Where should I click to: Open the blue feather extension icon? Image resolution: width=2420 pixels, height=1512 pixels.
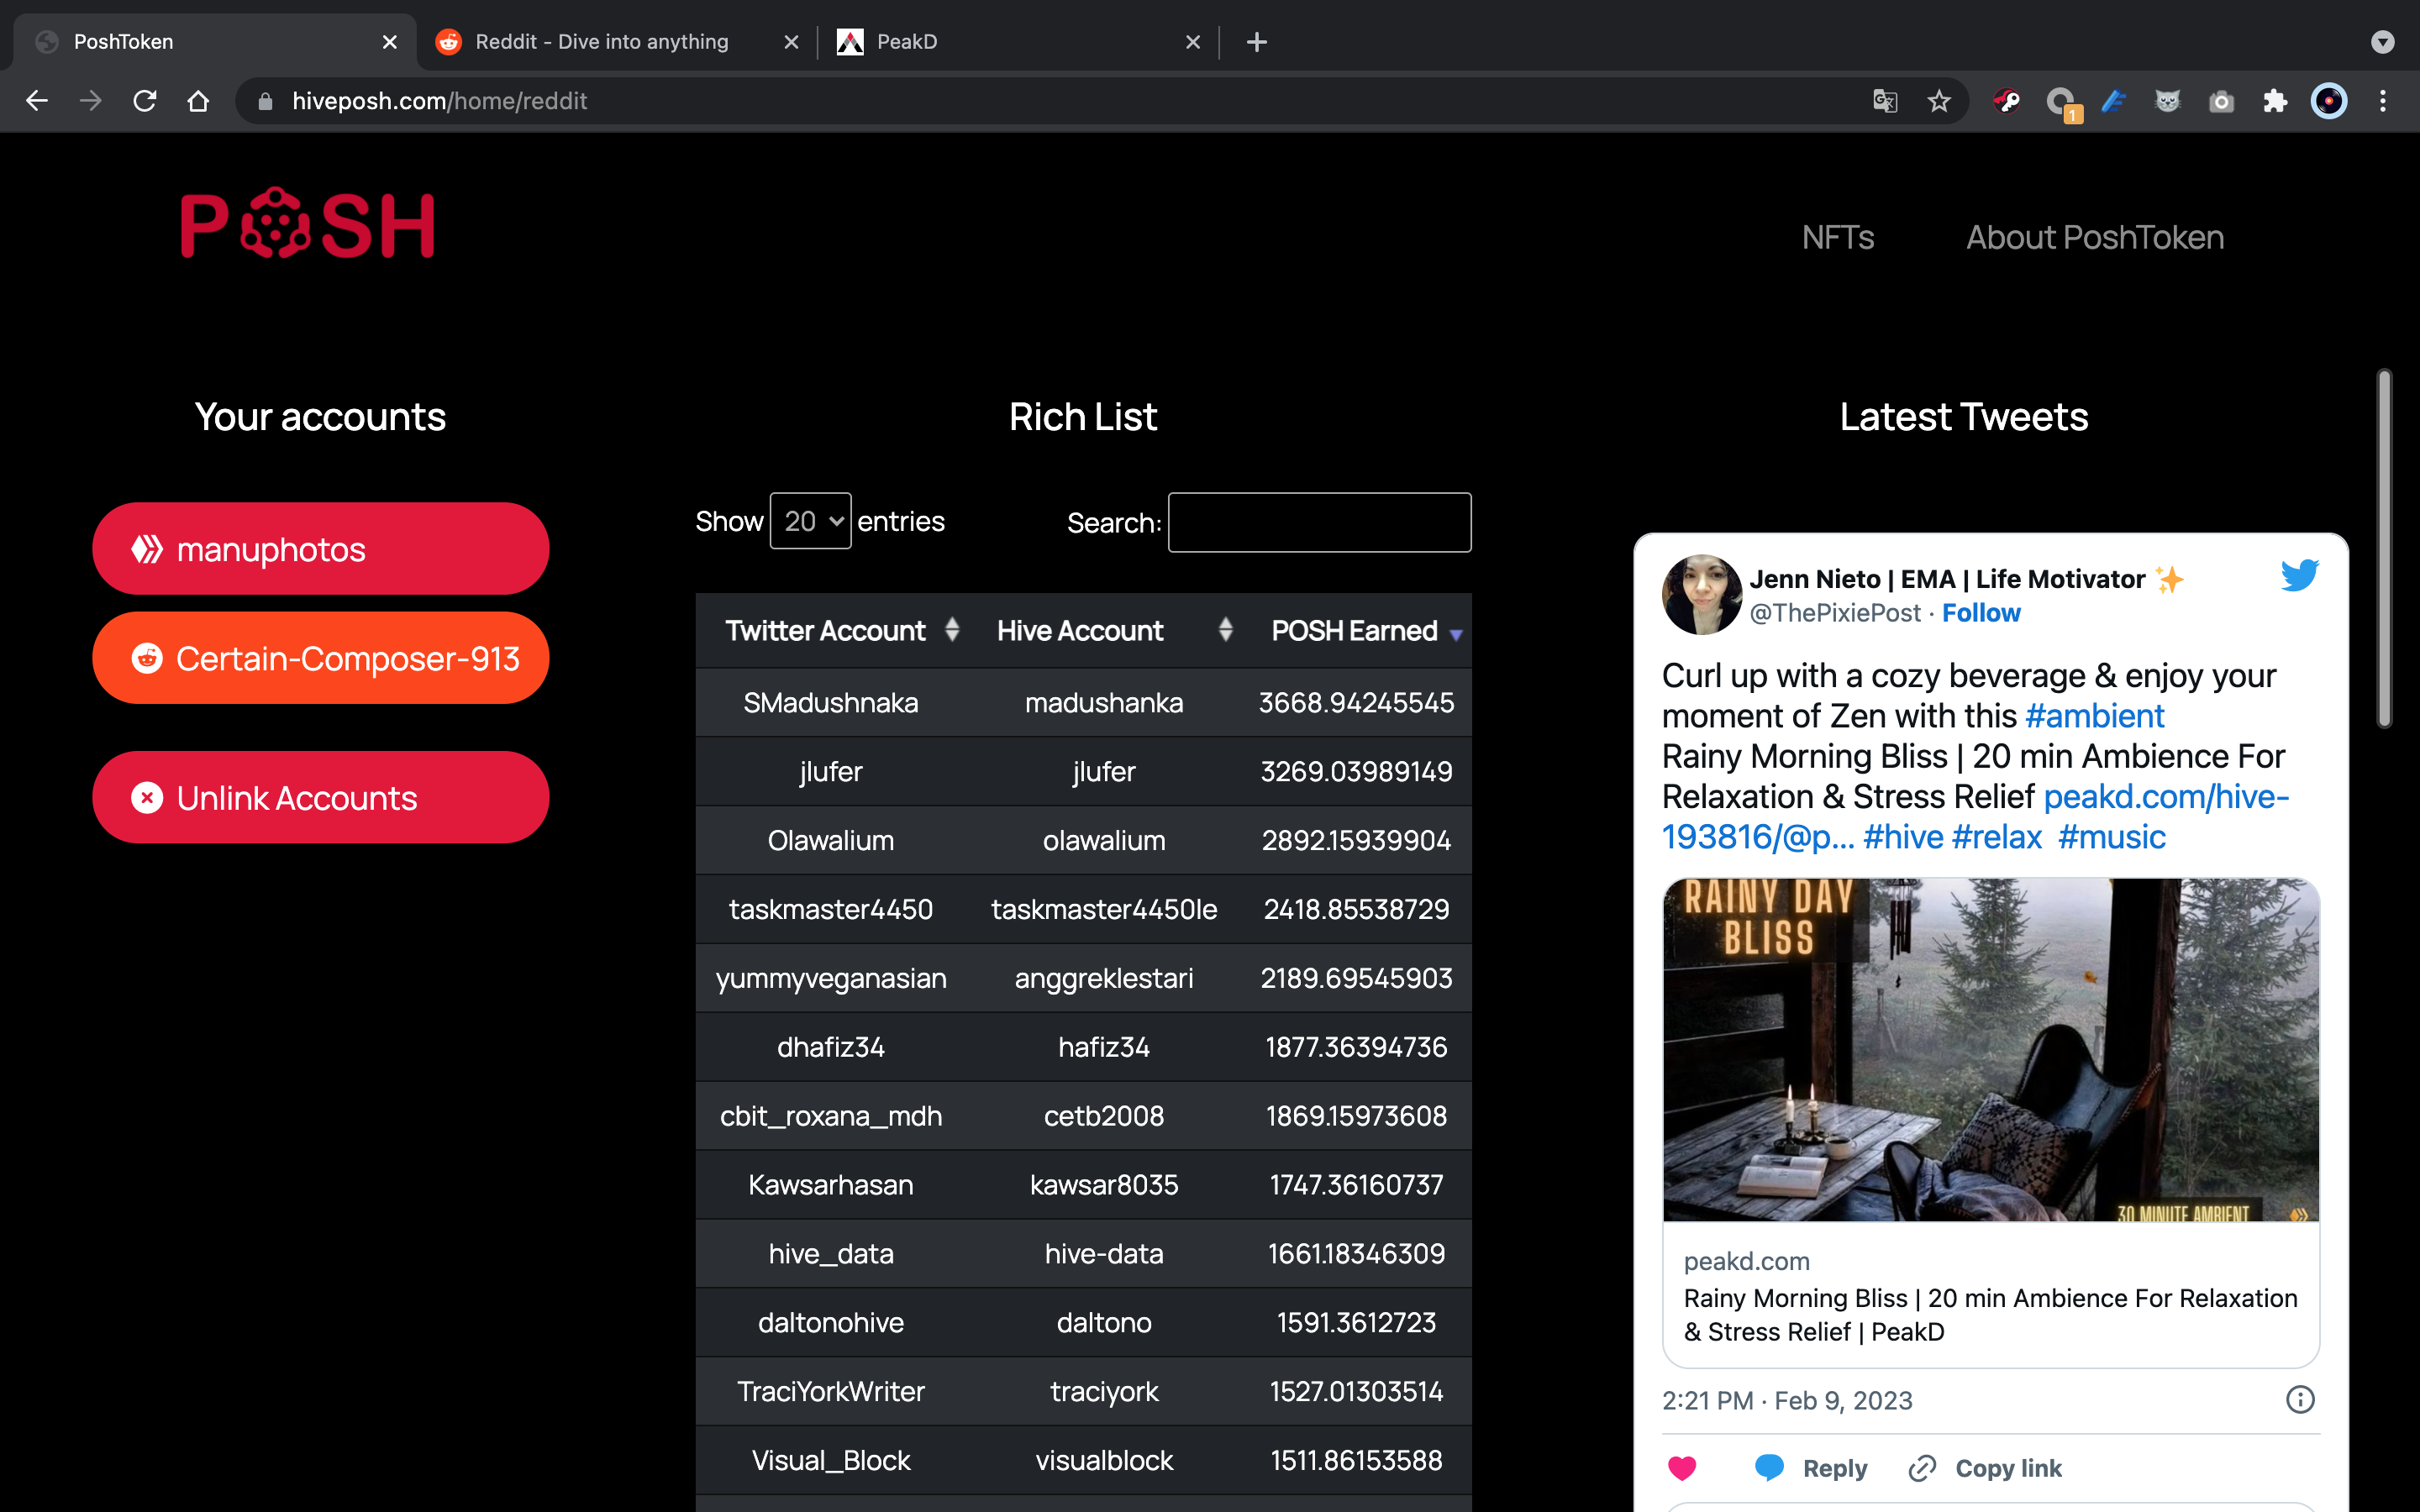(x=2113, y=101)
